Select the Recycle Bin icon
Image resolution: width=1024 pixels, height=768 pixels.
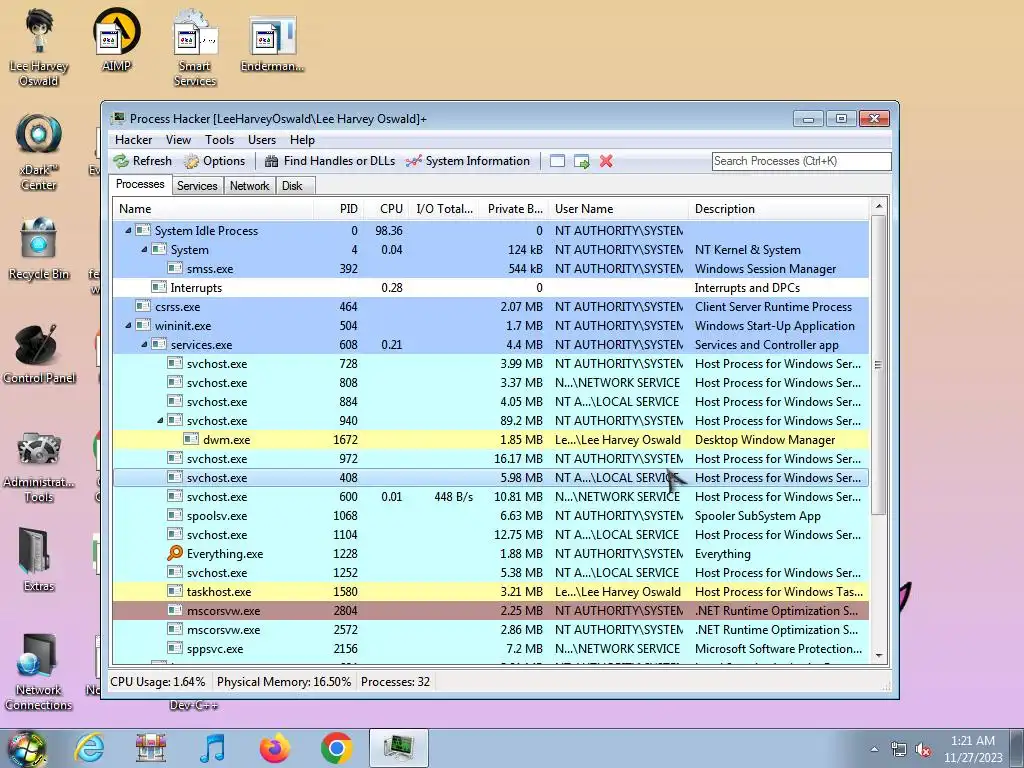coord(39,248)
